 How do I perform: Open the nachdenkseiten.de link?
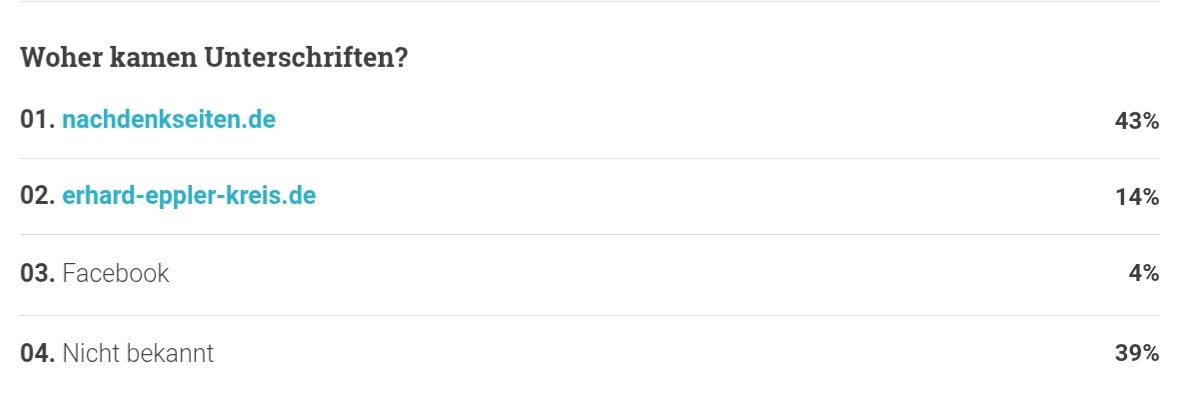coord(168,120)
